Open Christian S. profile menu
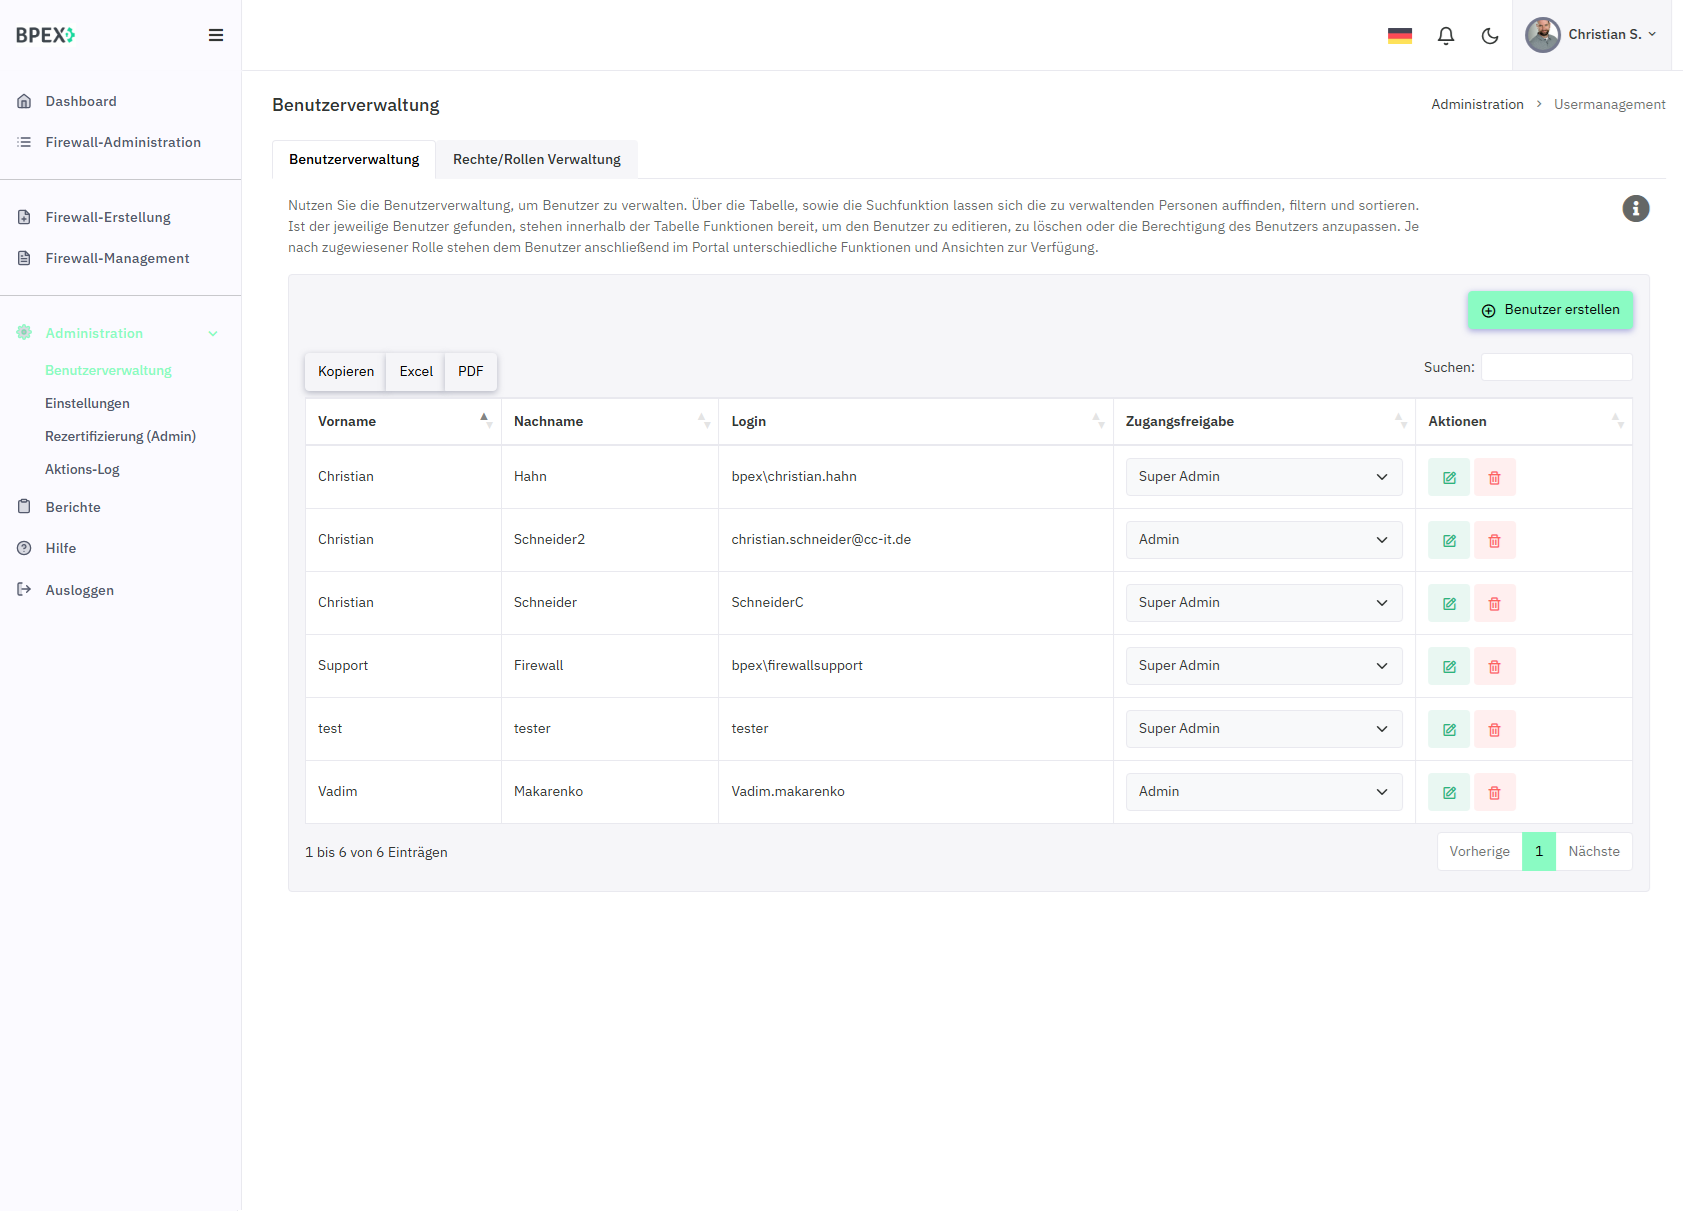 1591,35
